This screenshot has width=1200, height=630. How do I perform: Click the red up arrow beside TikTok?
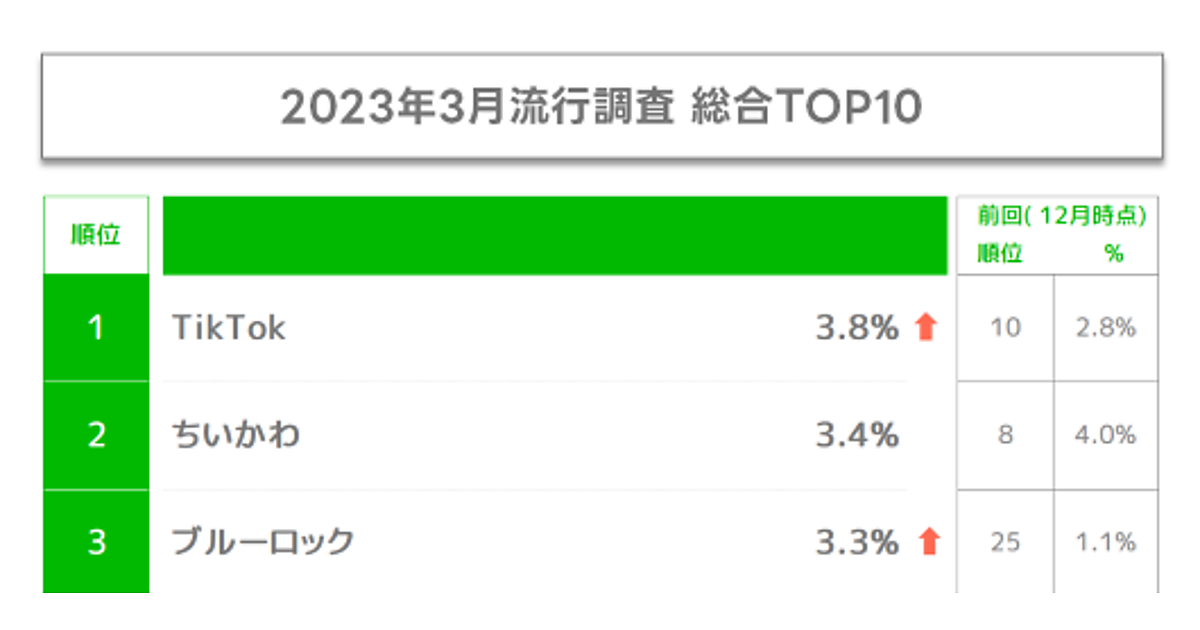pyautogui.click(x=926, y=327)
